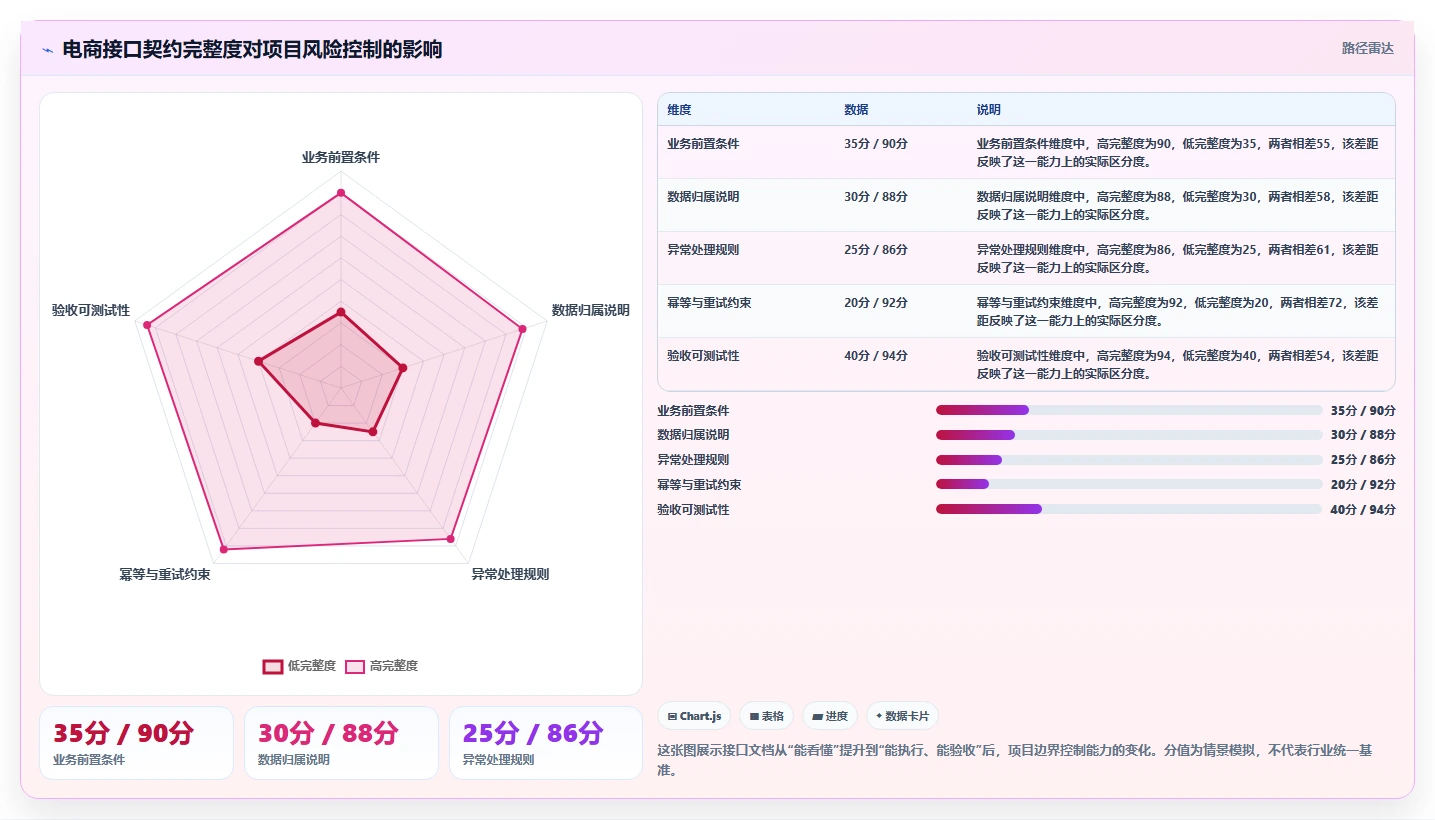
Task: Click the 维度 column header
Action: 680,110
